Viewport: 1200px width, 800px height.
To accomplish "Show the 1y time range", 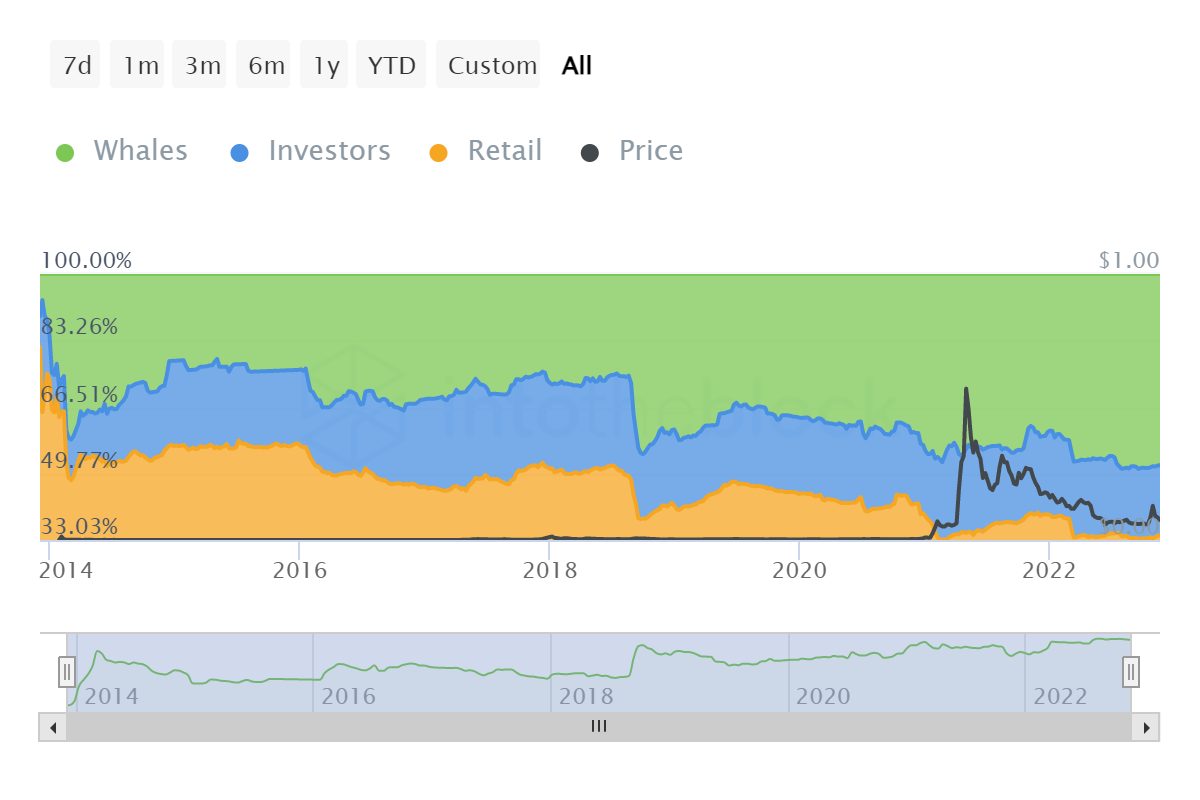I will click(x=326, y=66).
